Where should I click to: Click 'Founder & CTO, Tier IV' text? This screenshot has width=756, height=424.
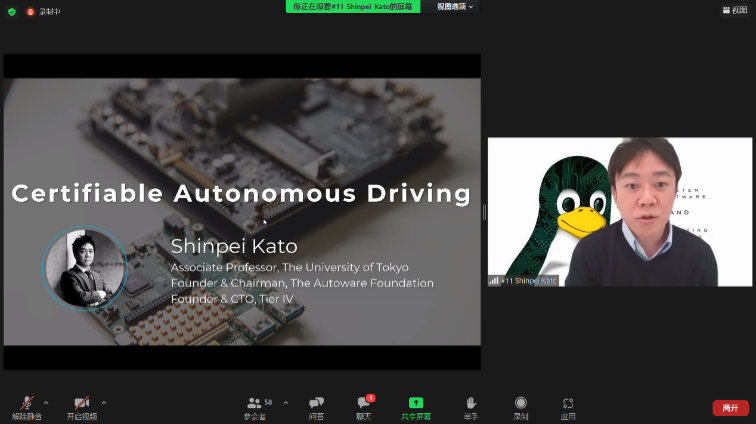(232, 299)
